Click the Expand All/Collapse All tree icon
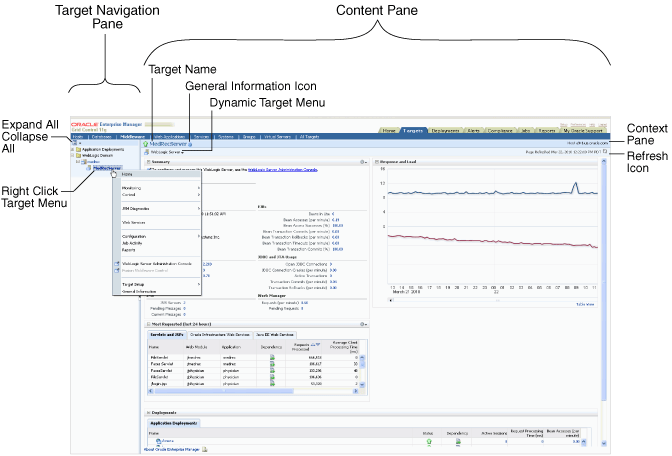The width and height of the screenshot is (672, 456). click(75, 143)
